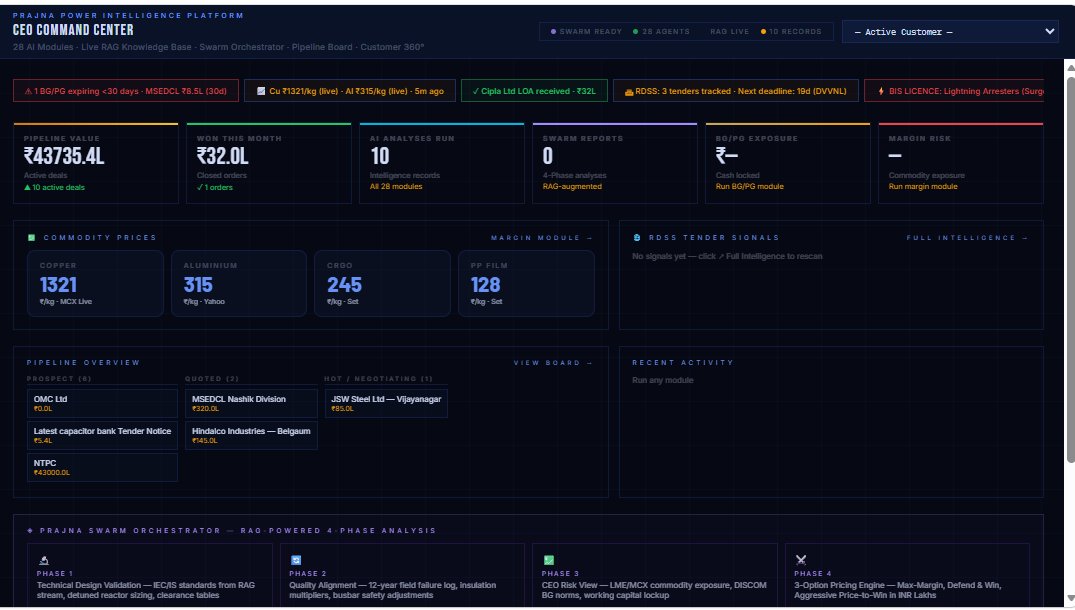
Task: Click the Phase 2 refresh icon
Action: [295, 560]
